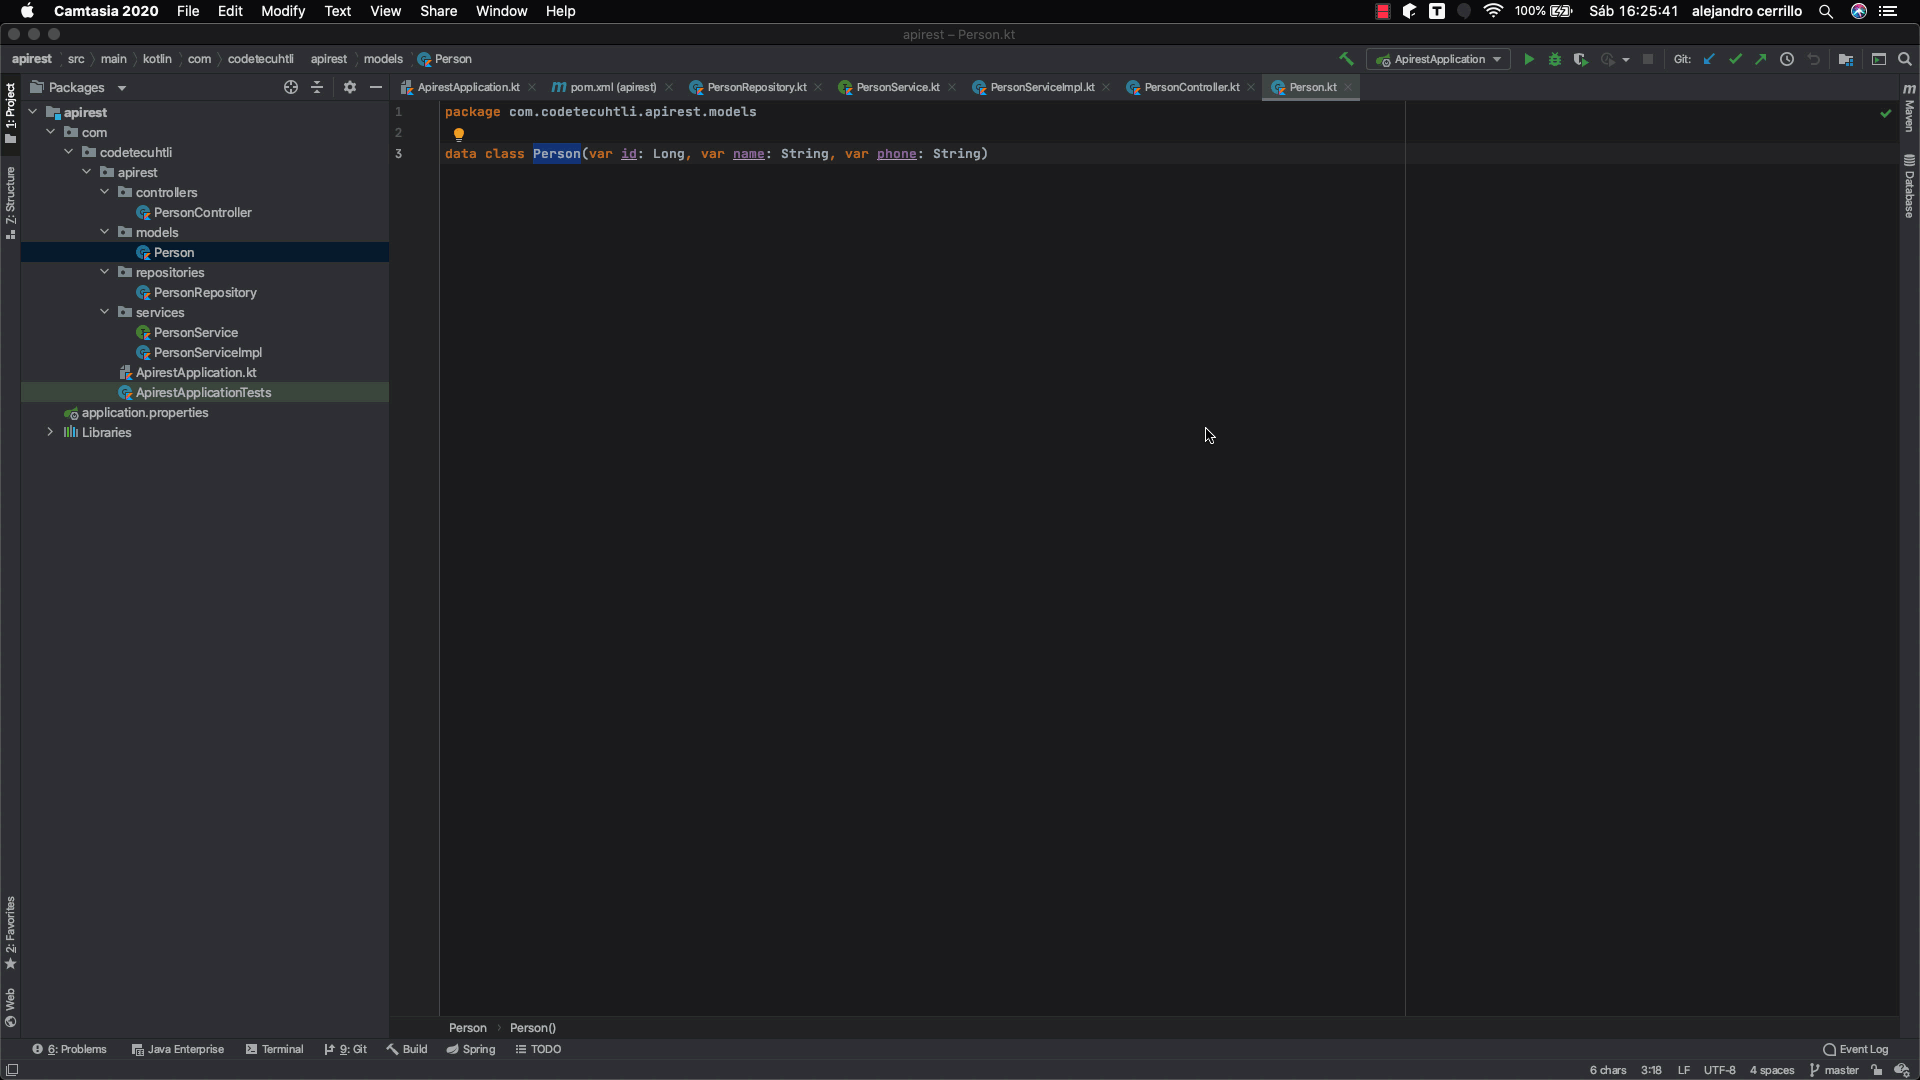
Task: Click the Java Enterprise icon in status bar
Action: (137, 1048)
